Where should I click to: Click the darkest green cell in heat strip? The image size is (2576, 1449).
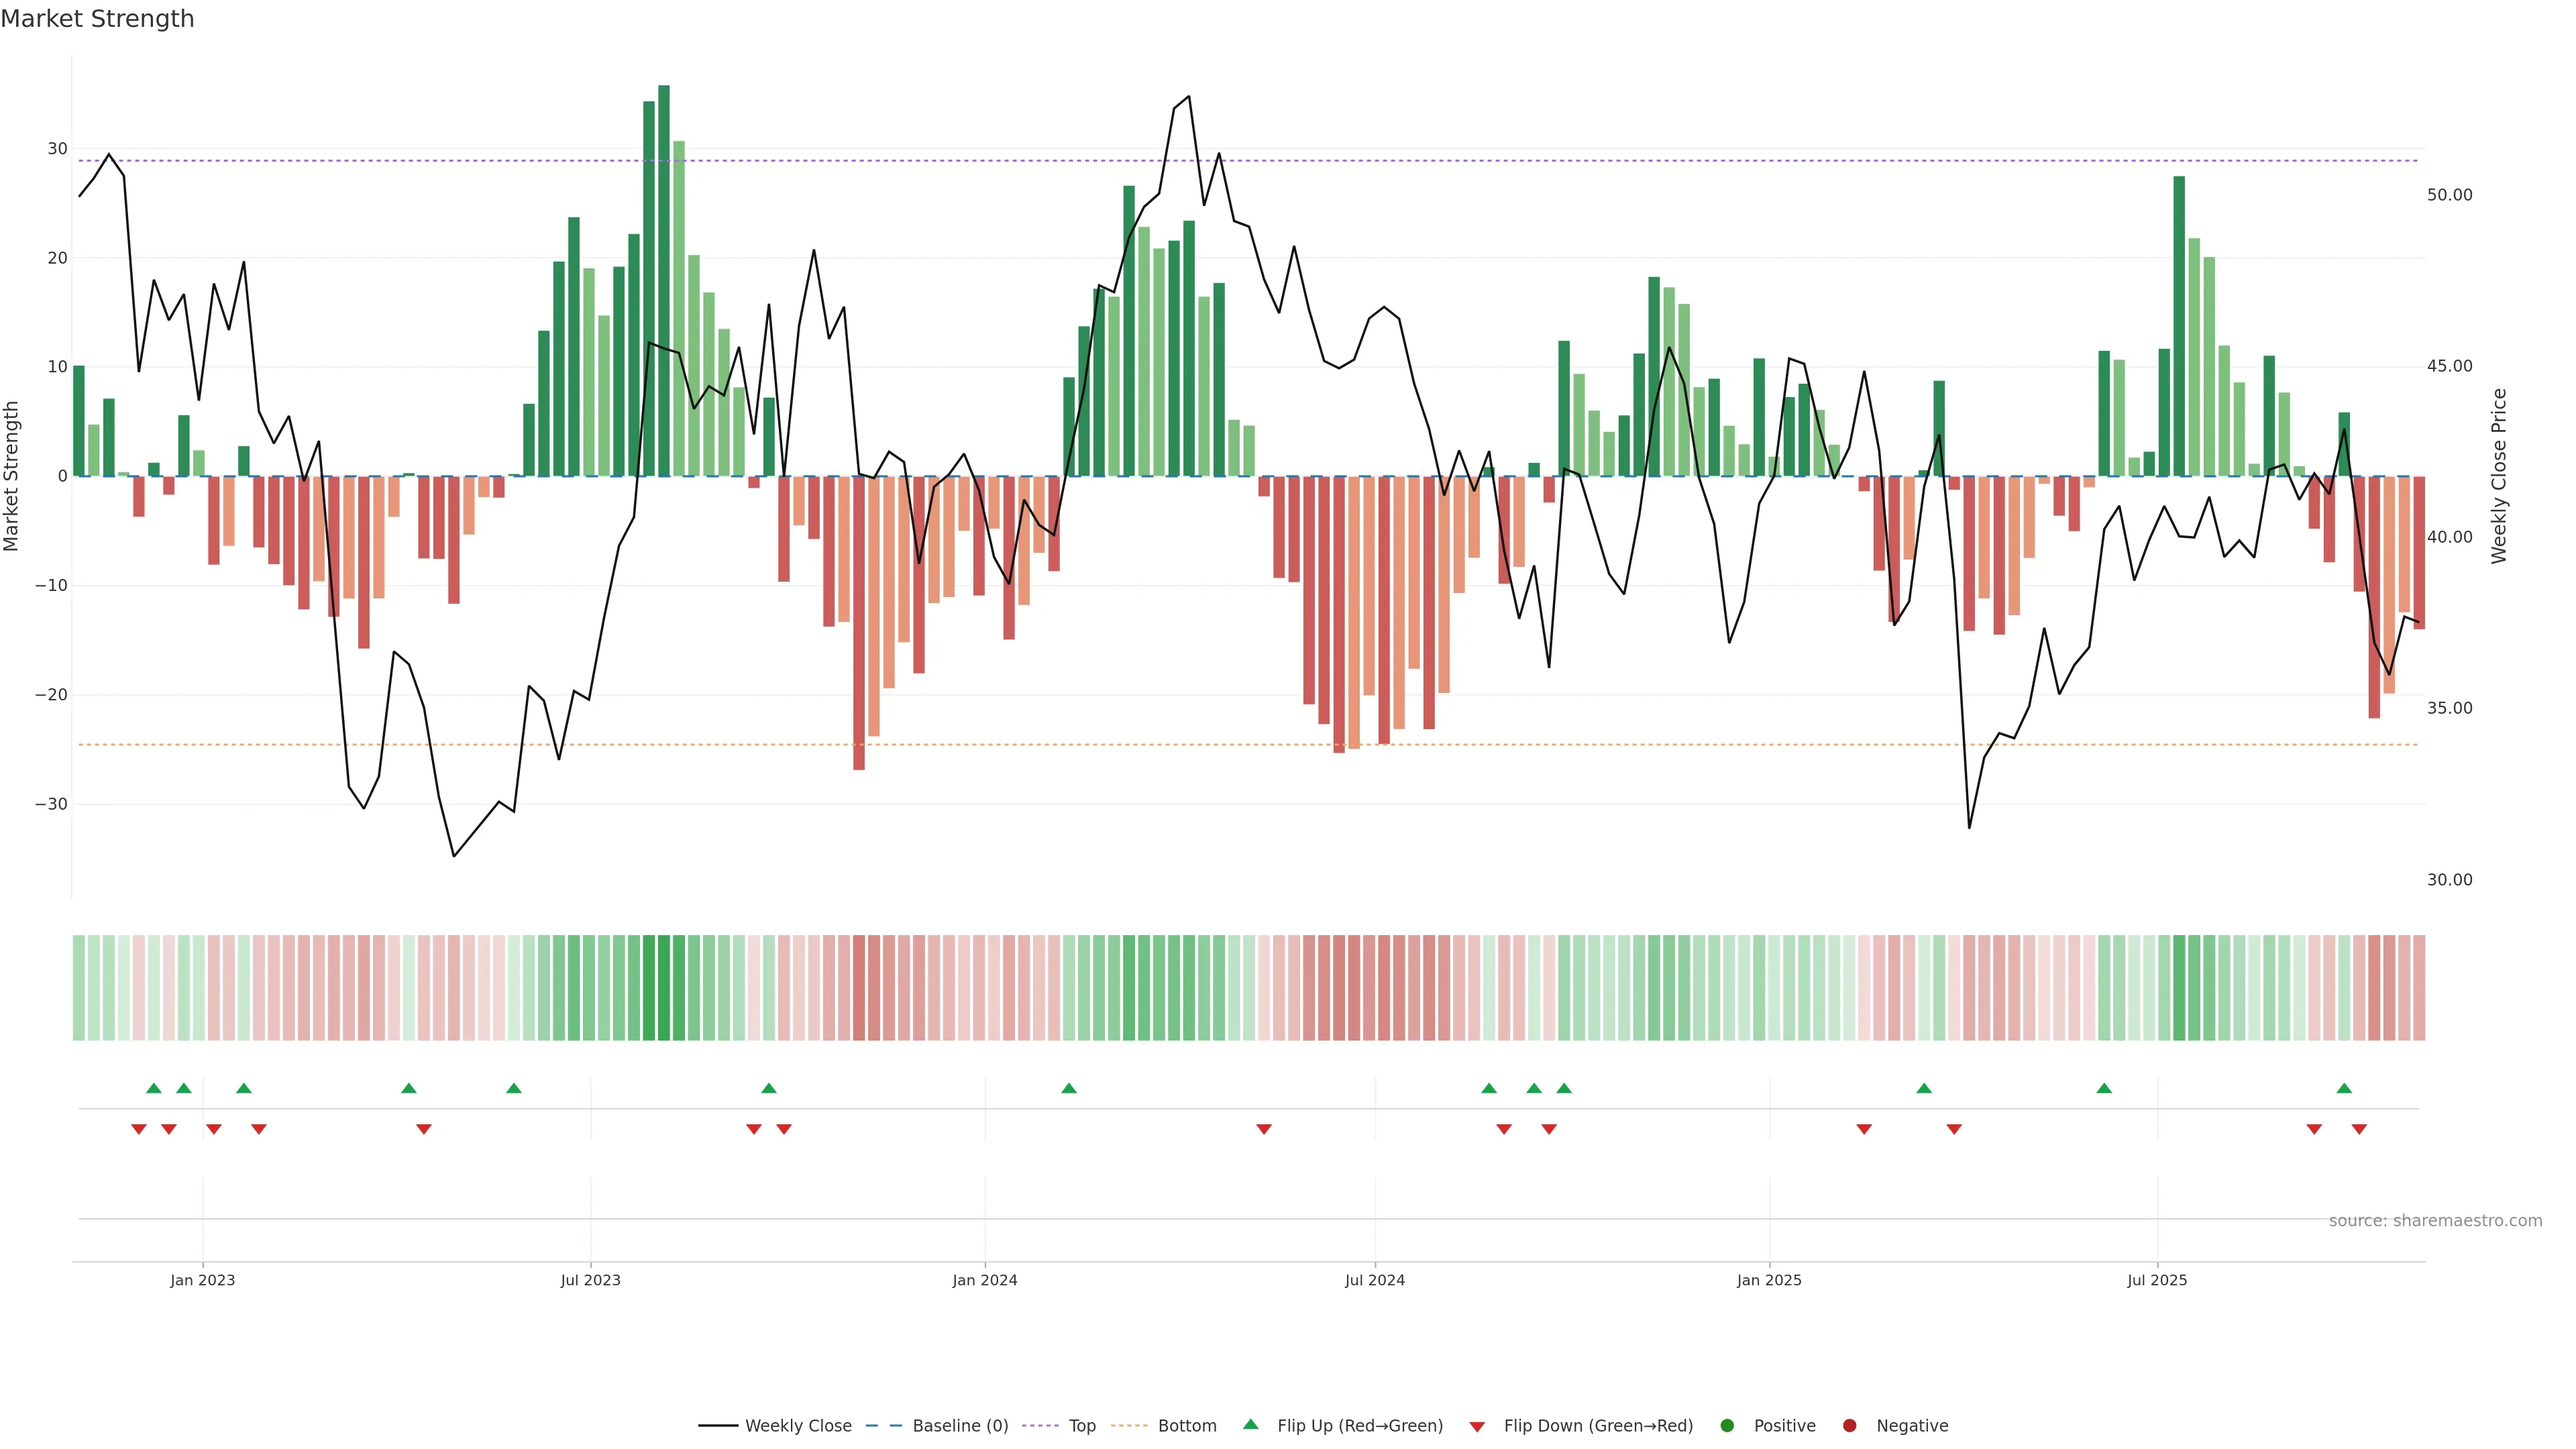[x=664, y=988]
